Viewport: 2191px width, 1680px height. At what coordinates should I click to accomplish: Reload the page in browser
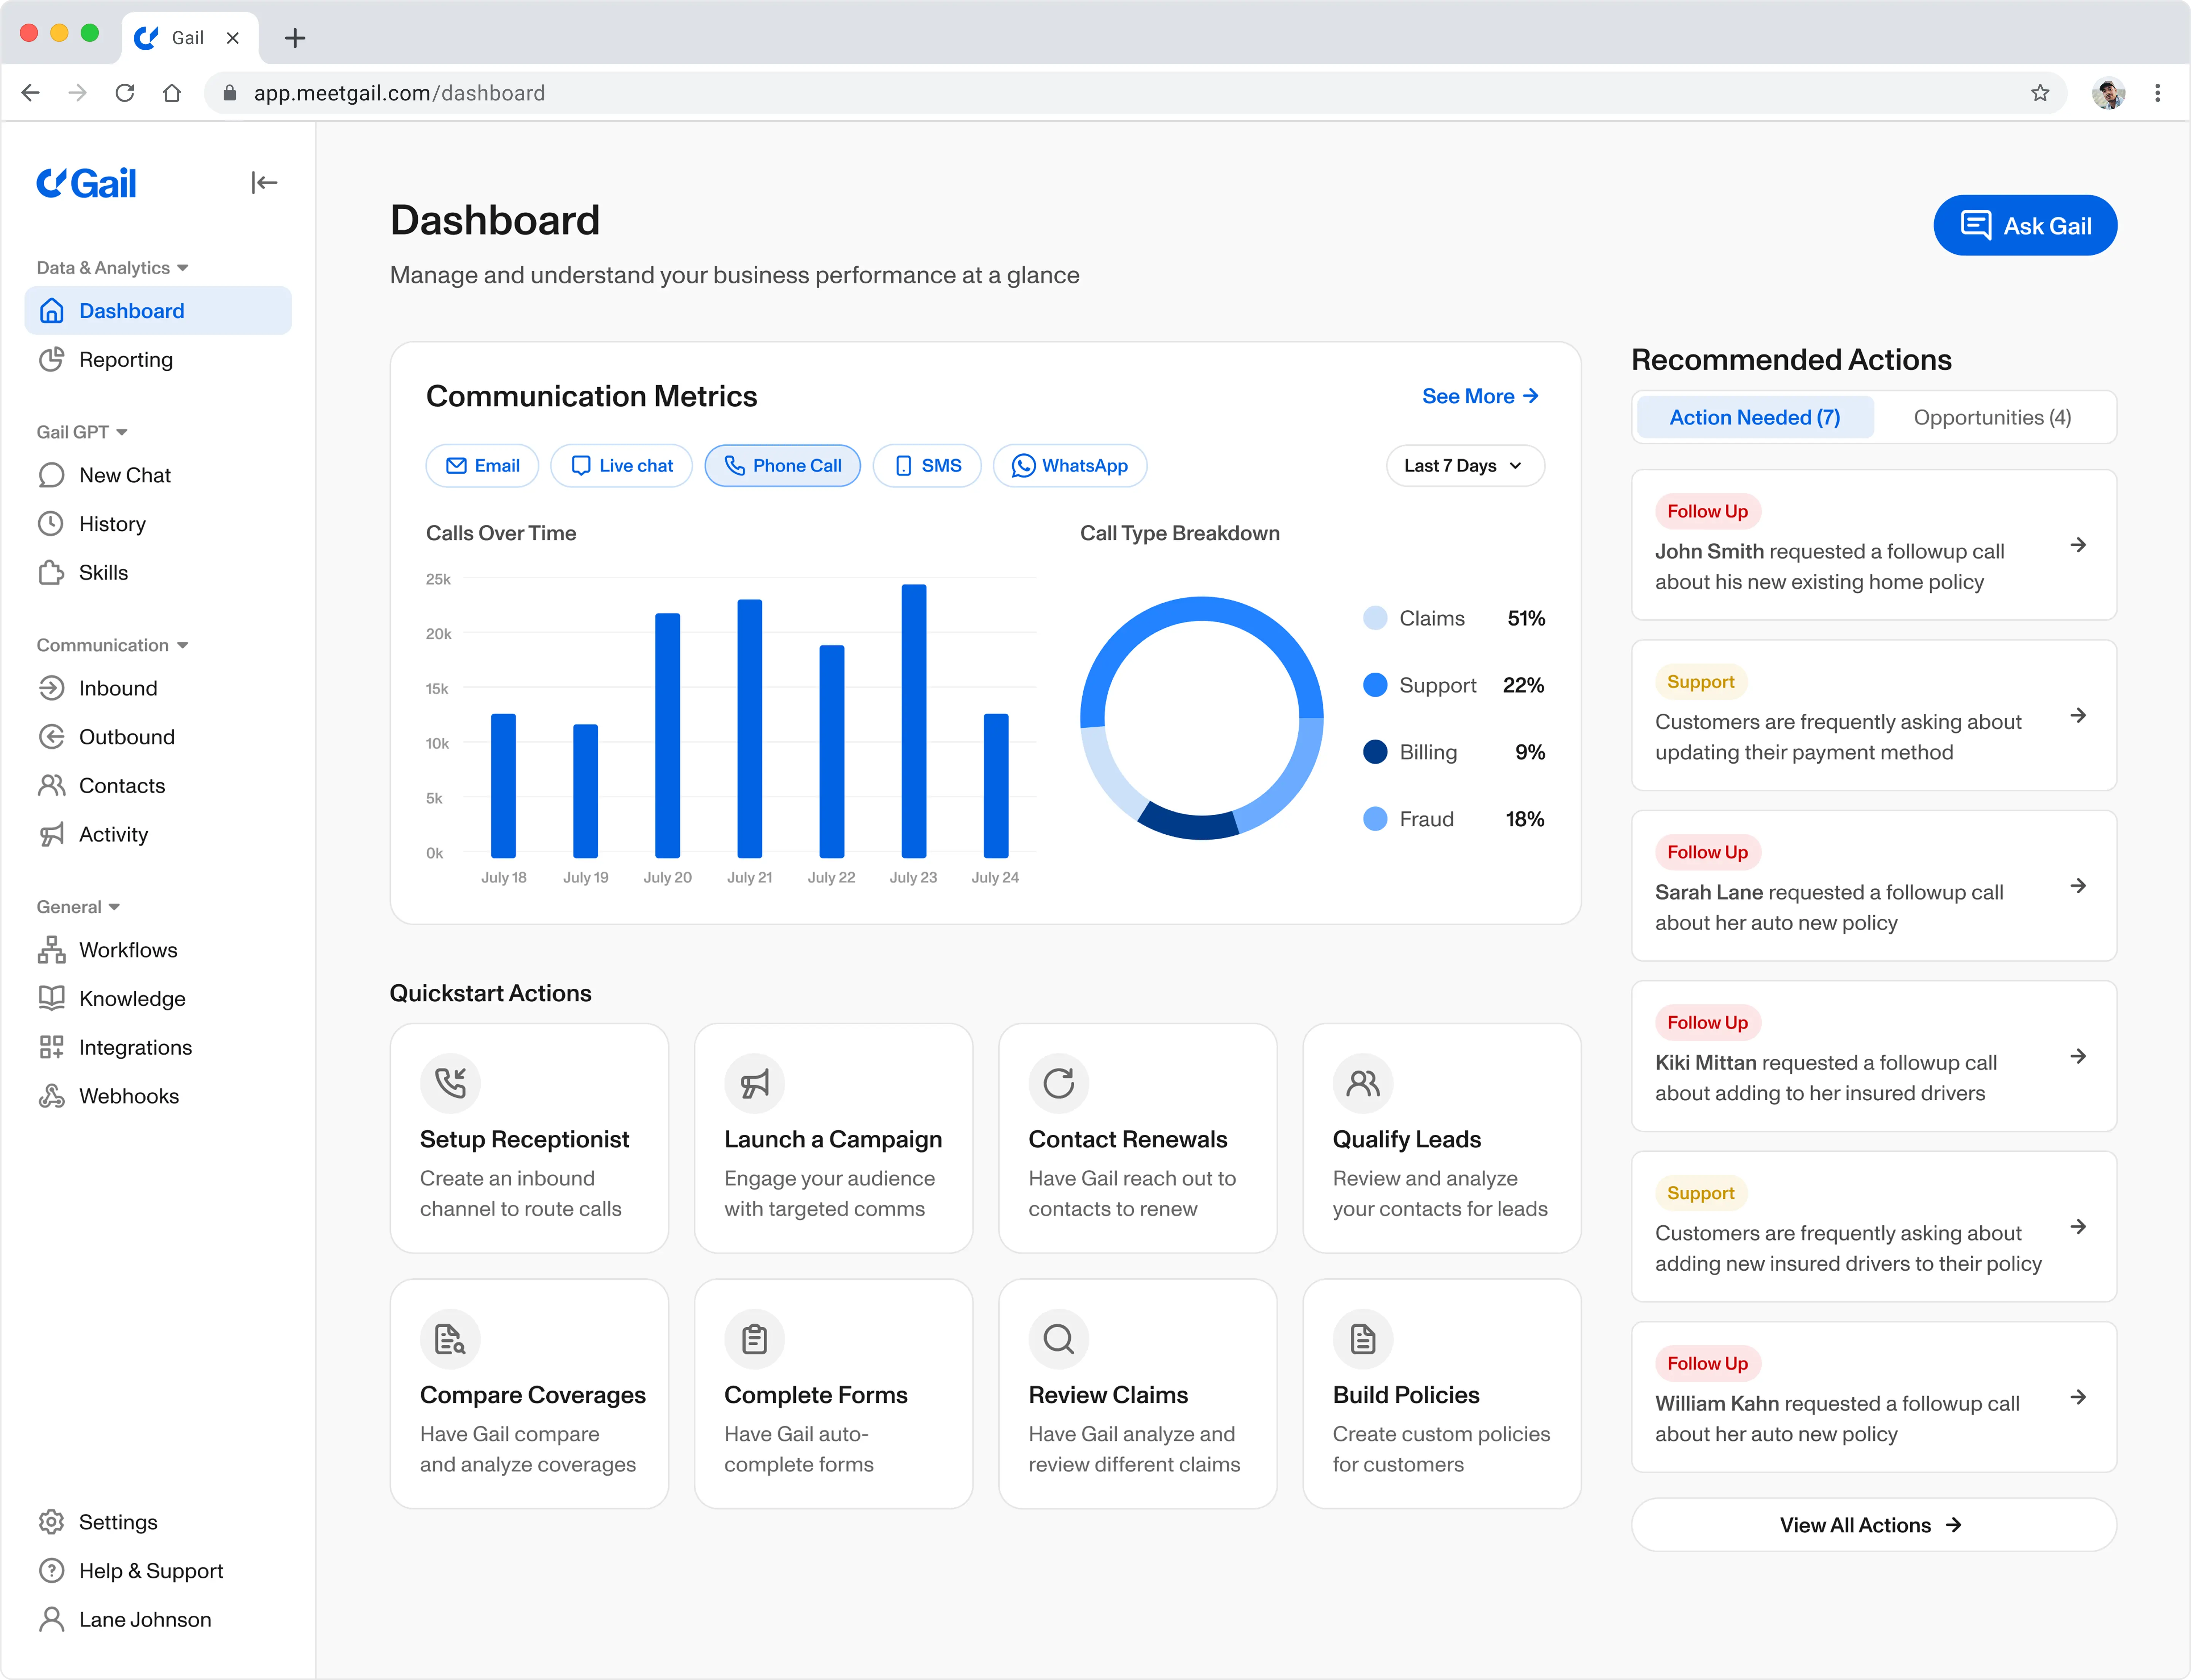coord(125,93)
